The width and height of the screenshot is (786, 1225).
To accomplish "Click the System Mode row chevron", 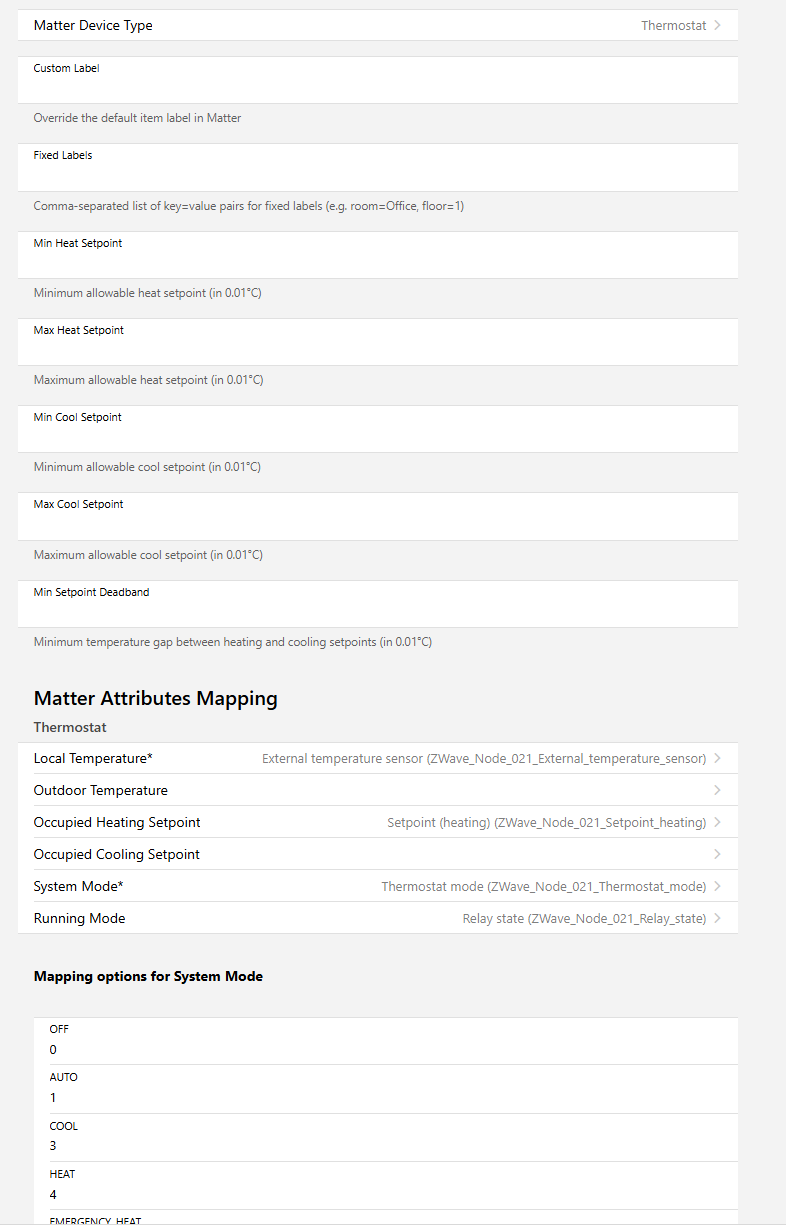I will [x=718, y=887].
